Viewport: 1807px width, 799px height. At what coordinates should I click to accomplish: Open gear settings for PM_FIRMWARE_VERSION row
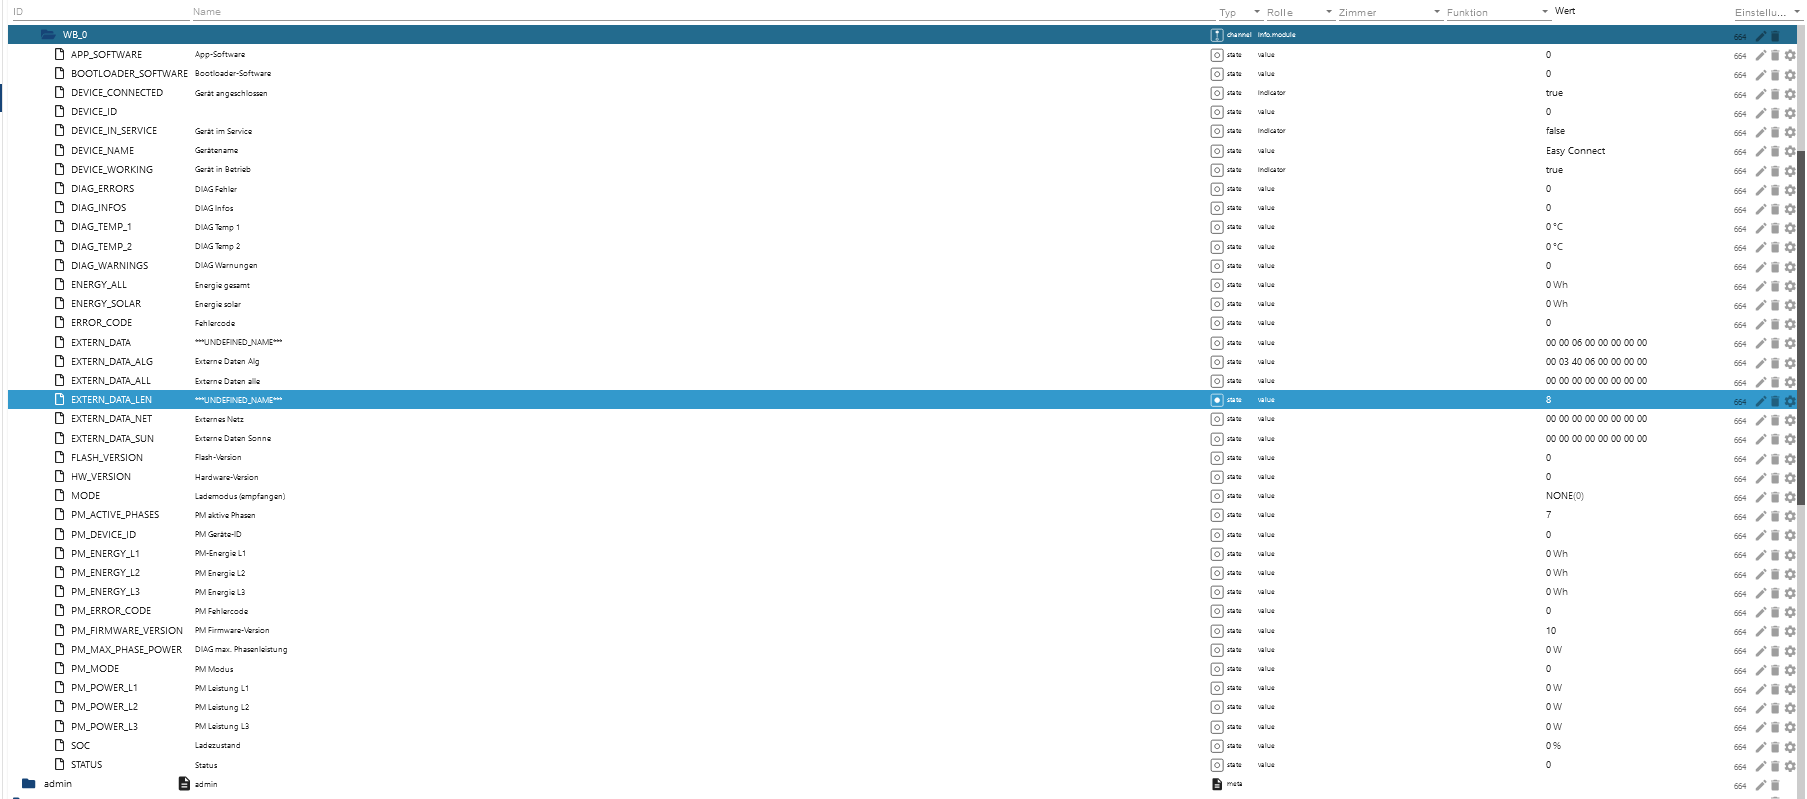click(1790, 631)
